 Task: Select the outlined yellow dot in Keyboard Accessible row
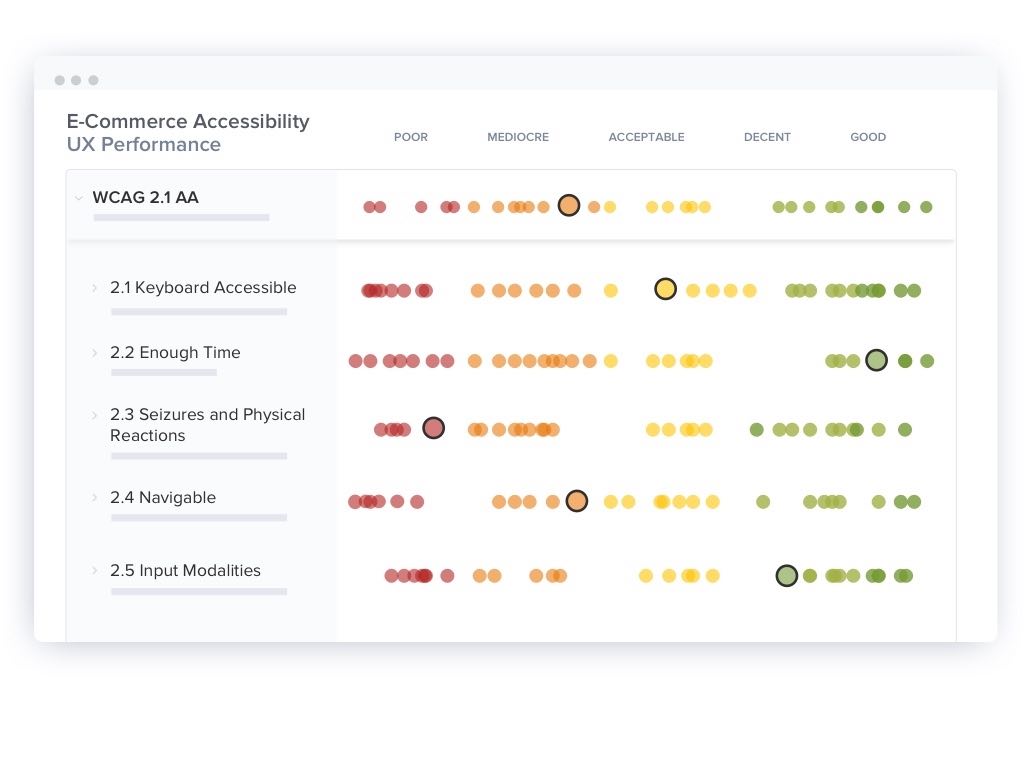click(x=665, y=290)
